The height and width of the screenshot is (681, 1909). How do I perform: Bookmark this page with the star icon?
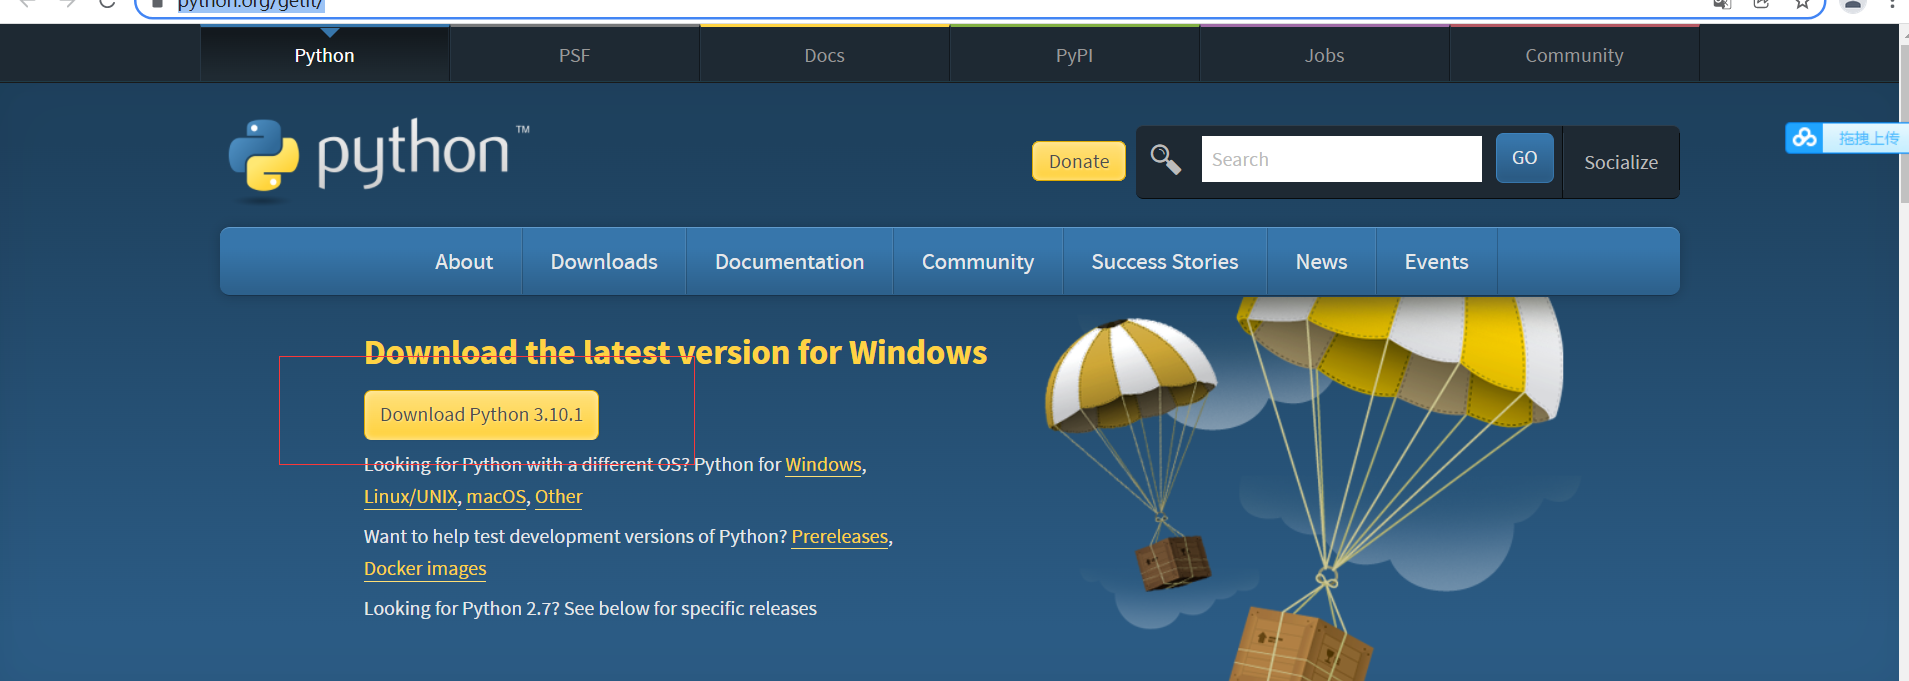(x=1802, y=4)
